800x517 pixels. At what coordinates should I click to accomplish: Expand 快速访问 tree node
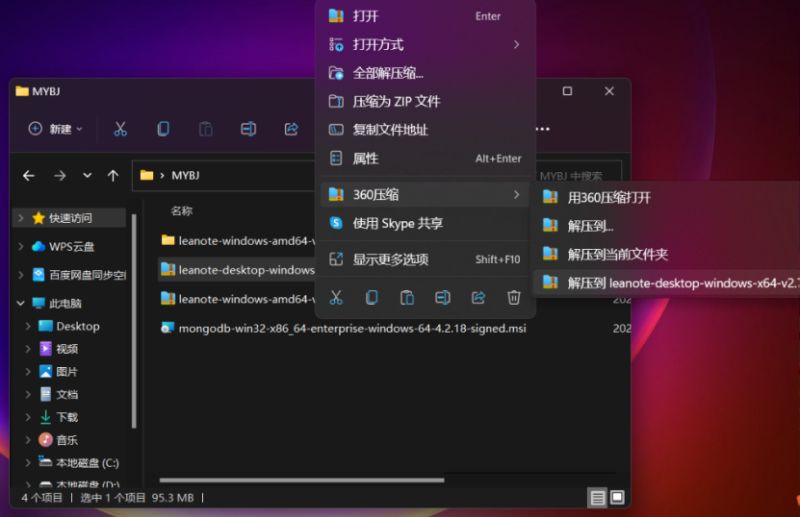tap(20, 218)
